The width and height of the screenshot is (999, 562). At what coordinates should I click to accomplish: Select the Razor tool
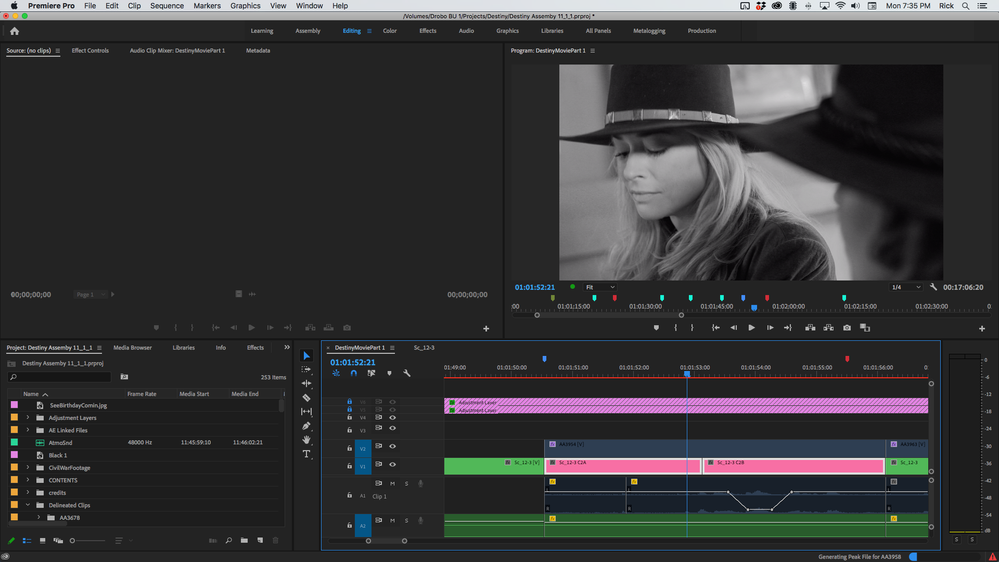[307, 398]
